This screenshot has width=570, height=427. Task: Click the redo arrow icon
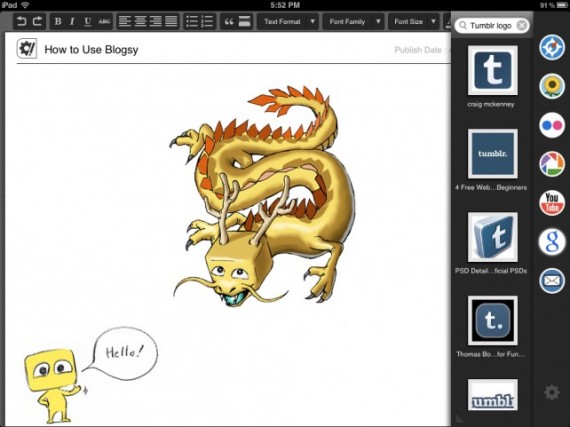pyautogui.click(x=37, y=21)
